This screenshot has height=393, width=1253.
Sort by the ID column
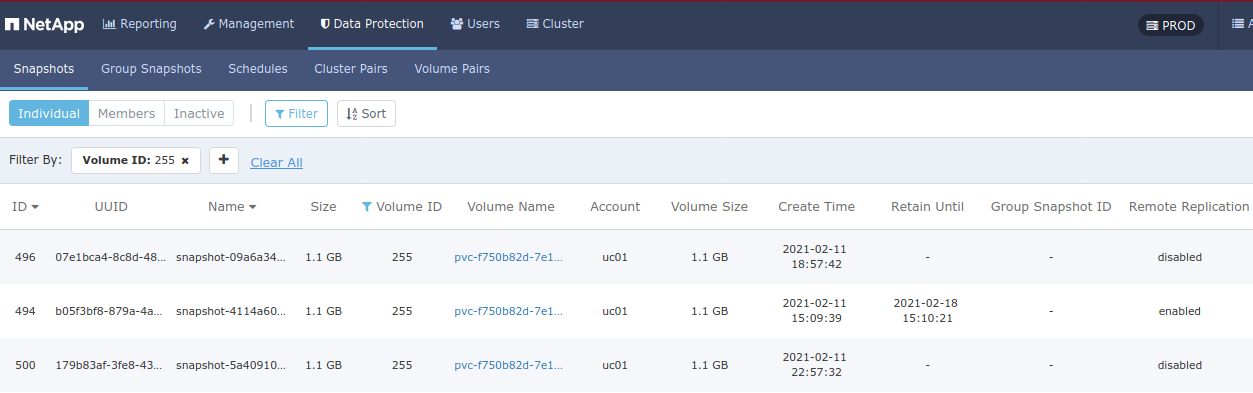(x=26, y=207)
